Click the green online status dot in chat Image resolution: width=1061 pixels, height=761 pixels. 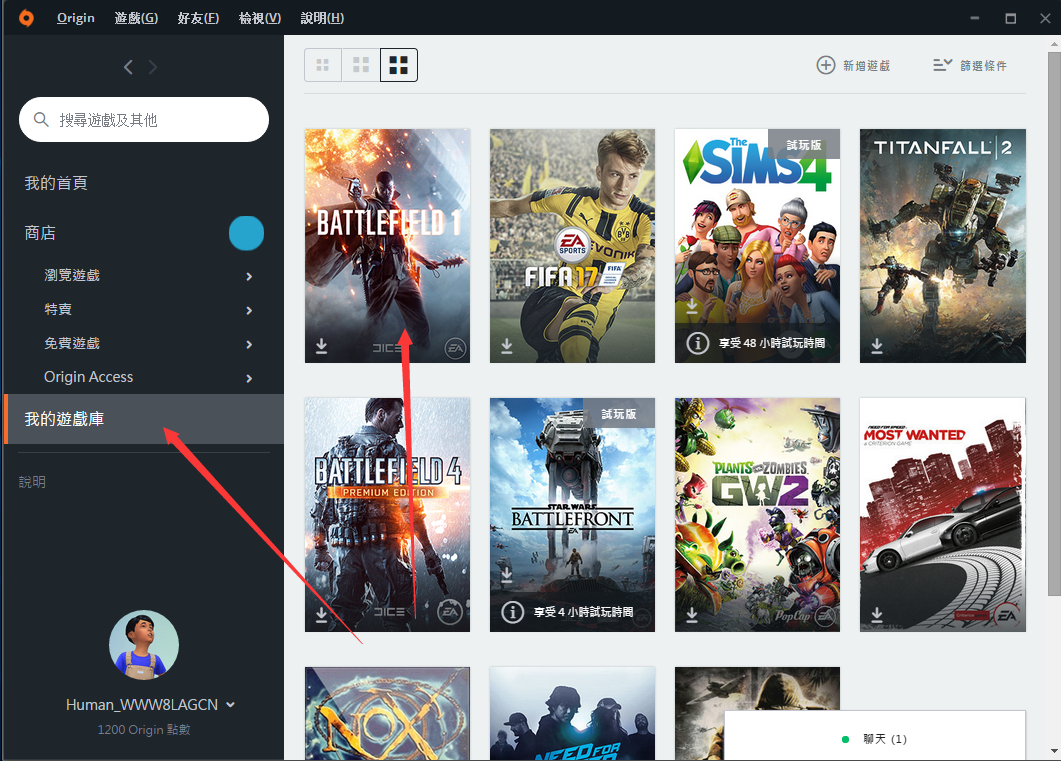pos(845,739)
